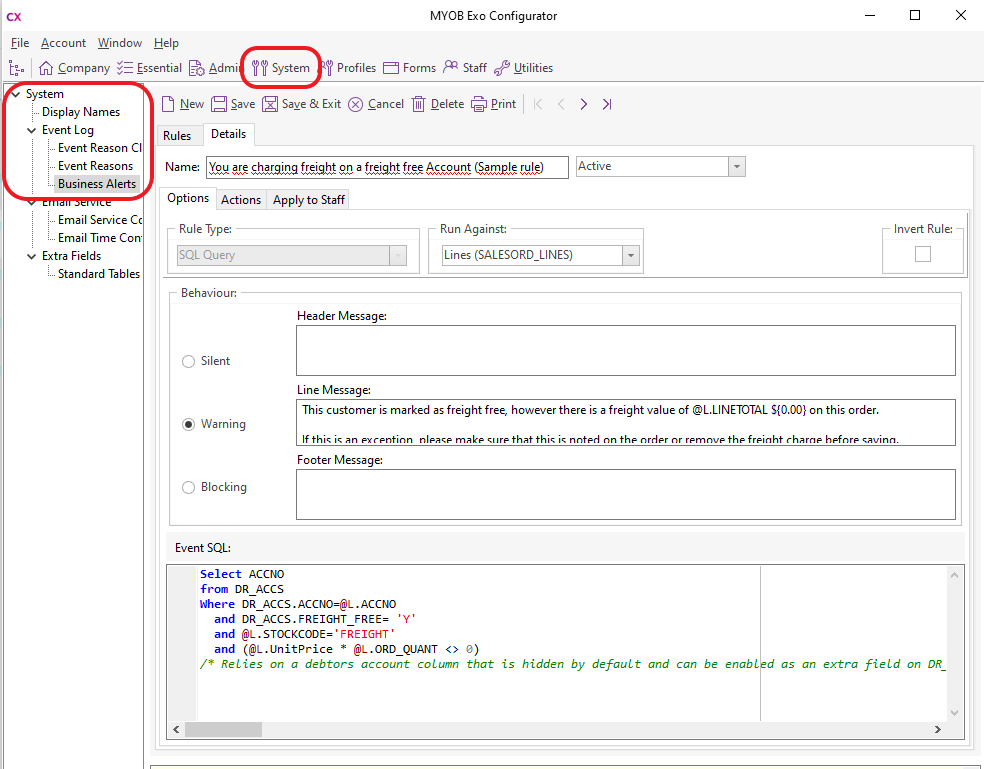Go to the previous record
This screenshot has height=769, width=985.
[x=561, y=104]
